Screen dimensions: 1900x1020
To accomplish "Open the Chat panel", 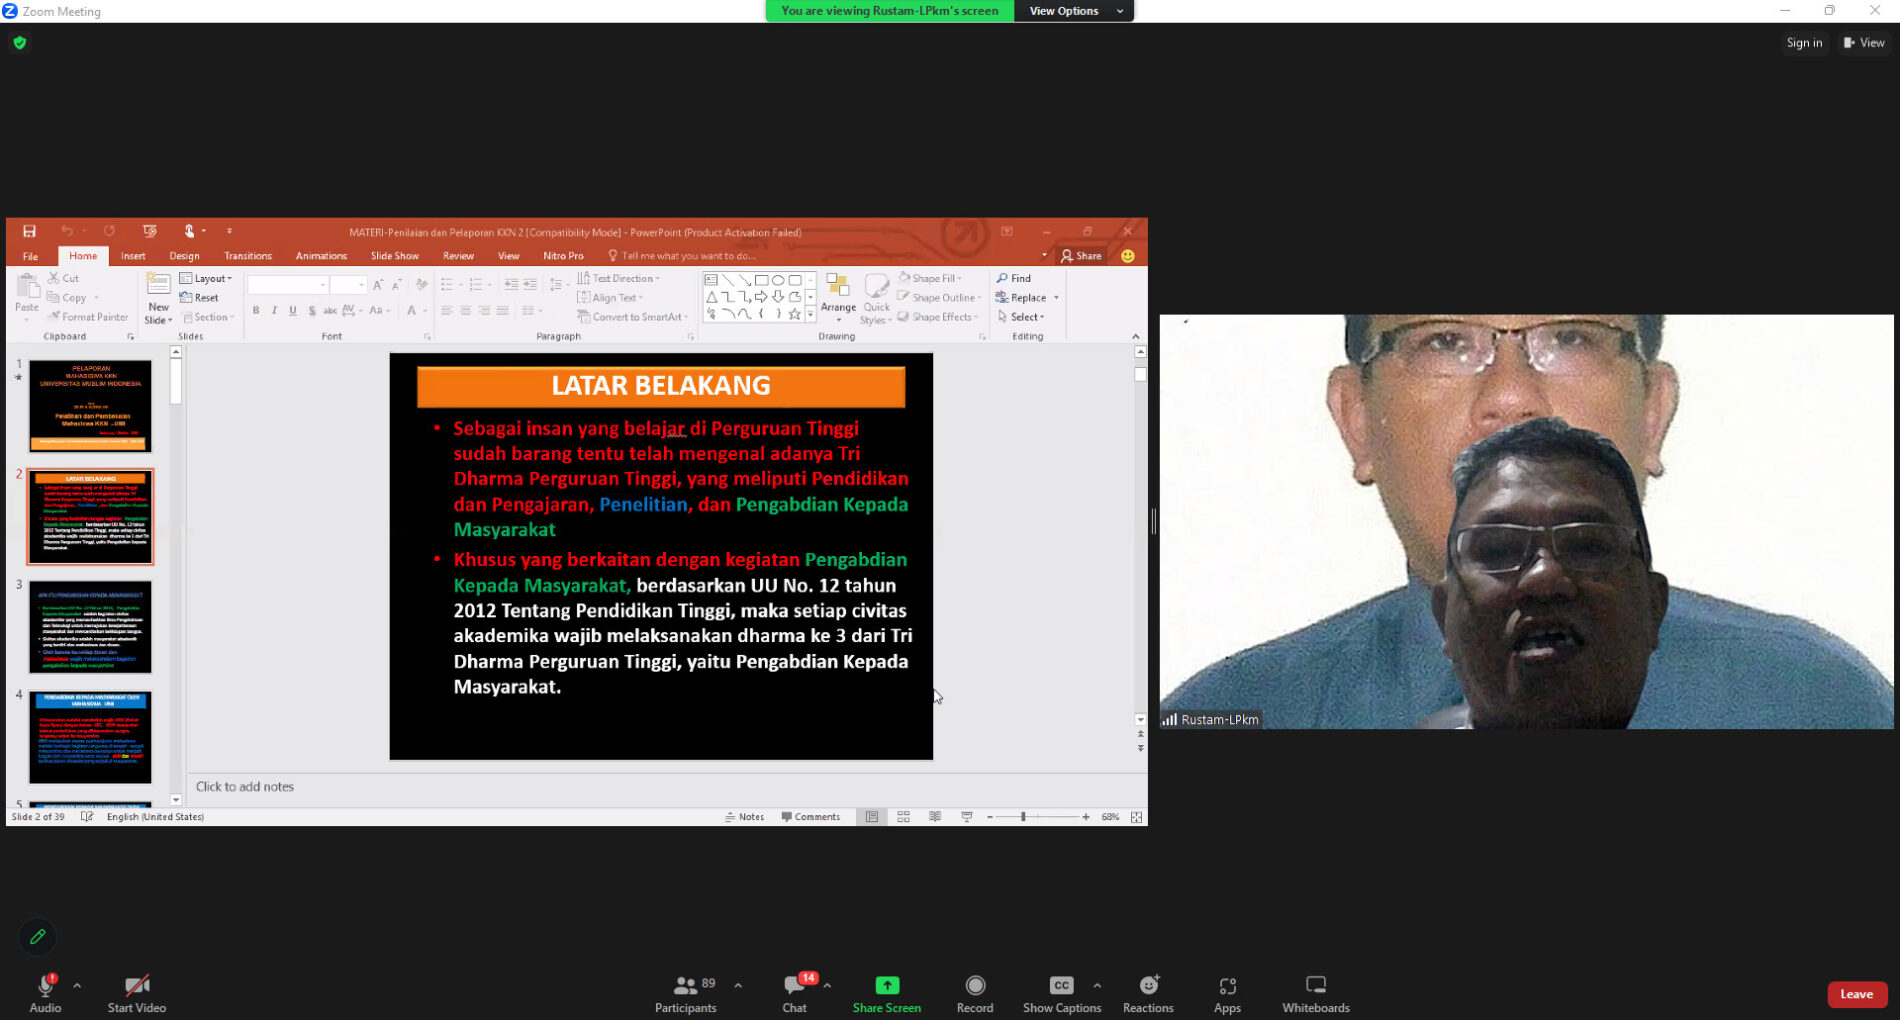I will click(x=795, y=994).
